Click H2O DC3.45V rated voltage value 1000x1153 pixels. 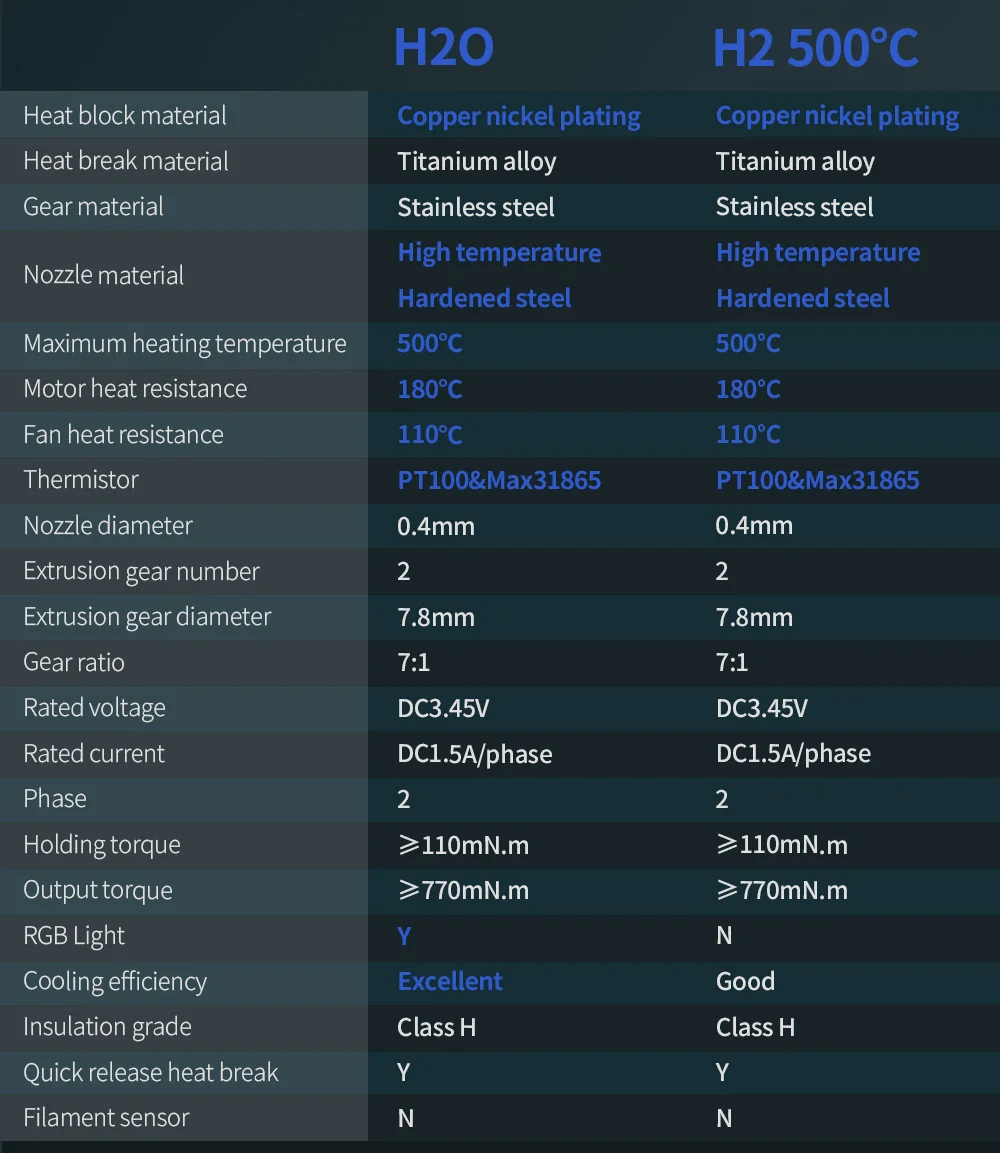[443, 708]
